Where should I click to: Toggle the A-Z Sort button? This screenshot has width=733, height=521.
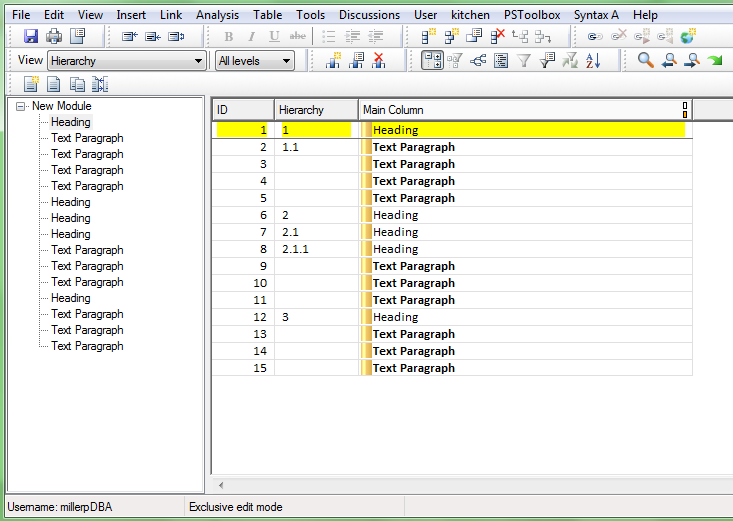[x=593, y=60]
